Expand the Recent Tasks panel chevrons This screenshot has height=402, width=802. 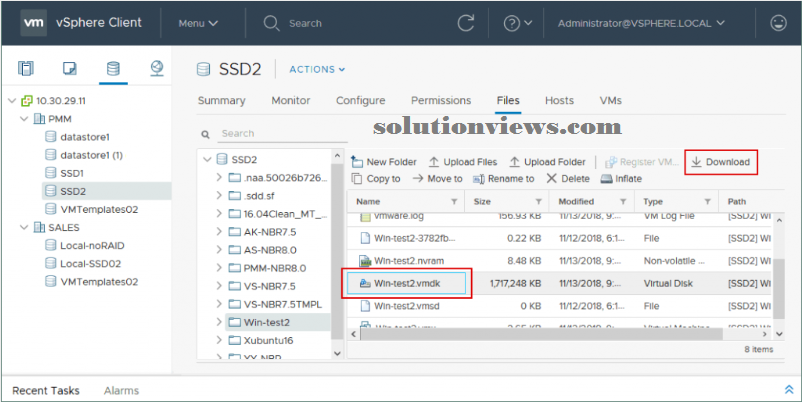789,390
